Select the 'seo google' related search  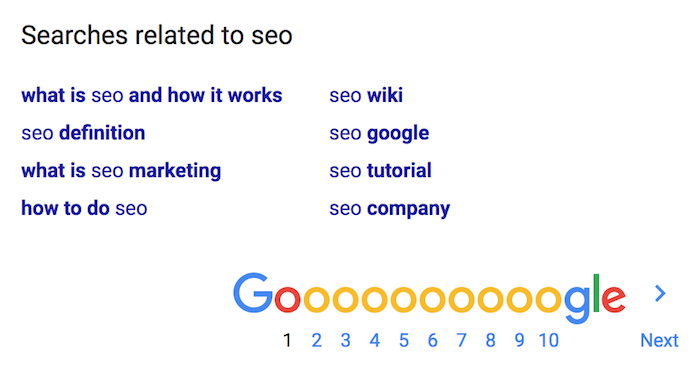(x=379, y=133)
